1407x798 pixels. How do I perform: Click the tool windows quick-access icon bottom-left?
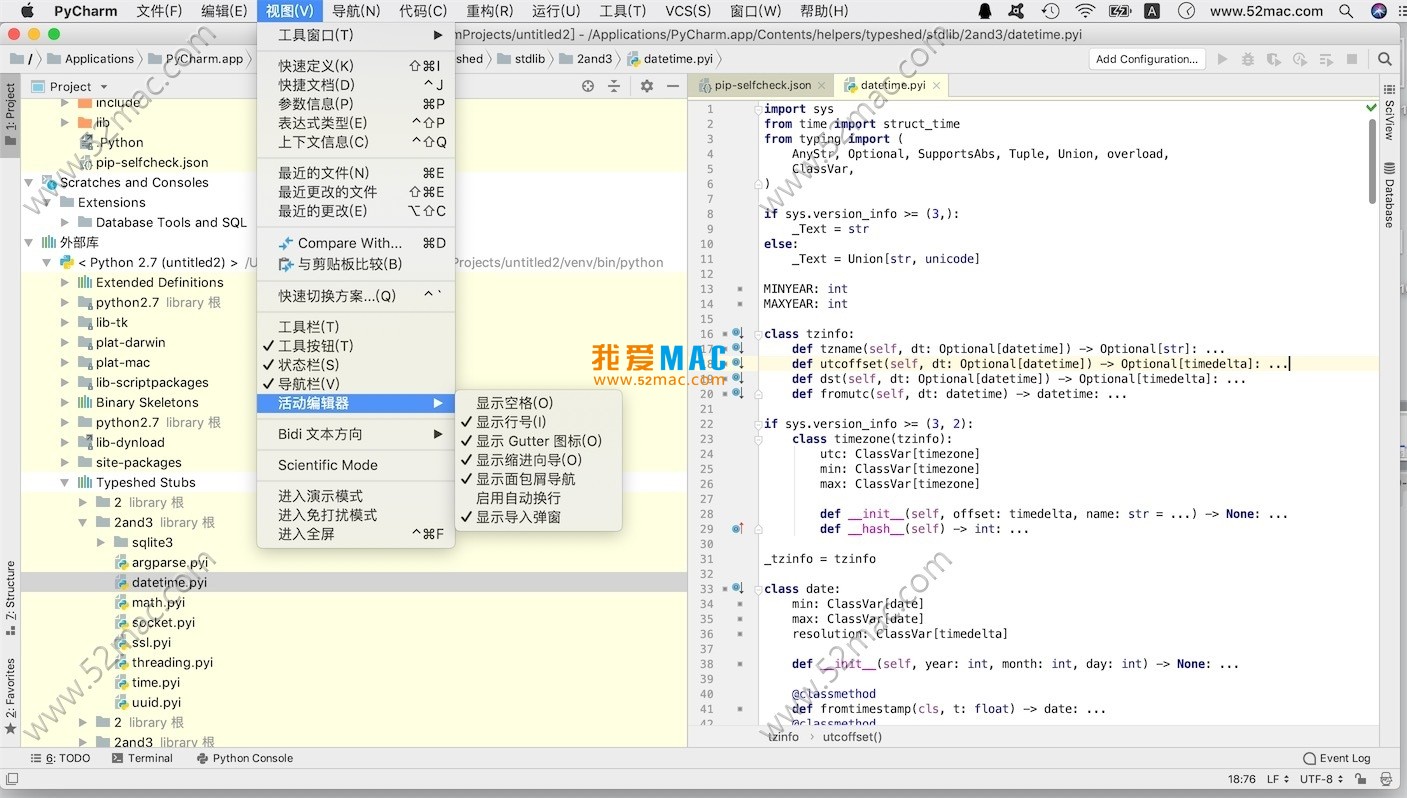[12, 779]
